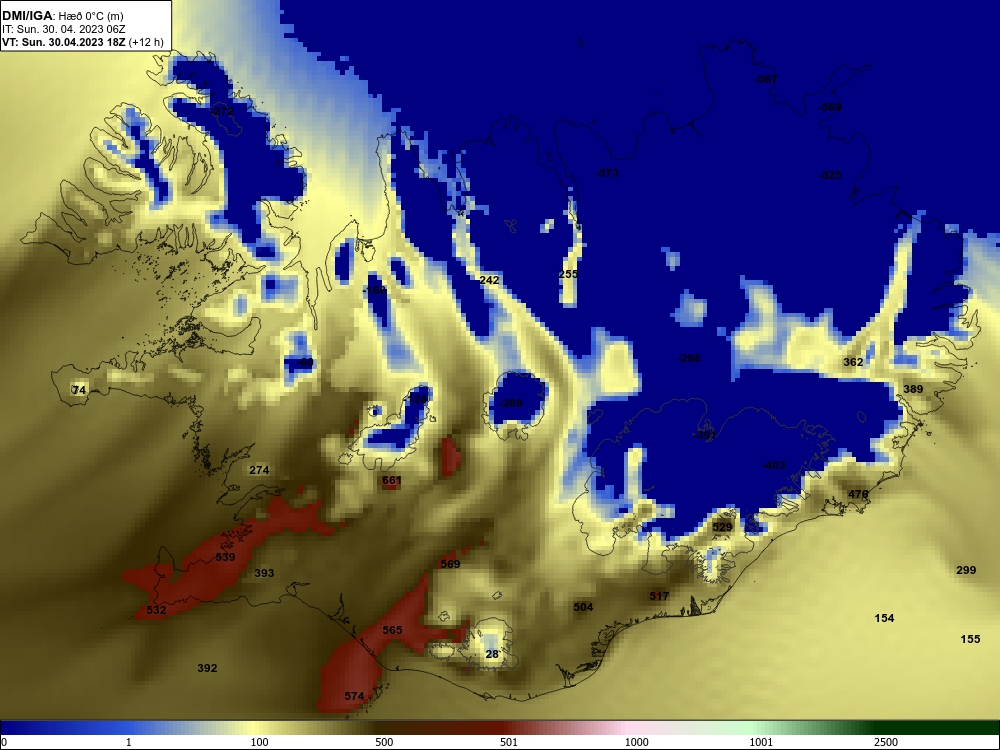Click the map value 274
The height and width of the screenshot is (750, 1000).
click(x=259, y=470)
